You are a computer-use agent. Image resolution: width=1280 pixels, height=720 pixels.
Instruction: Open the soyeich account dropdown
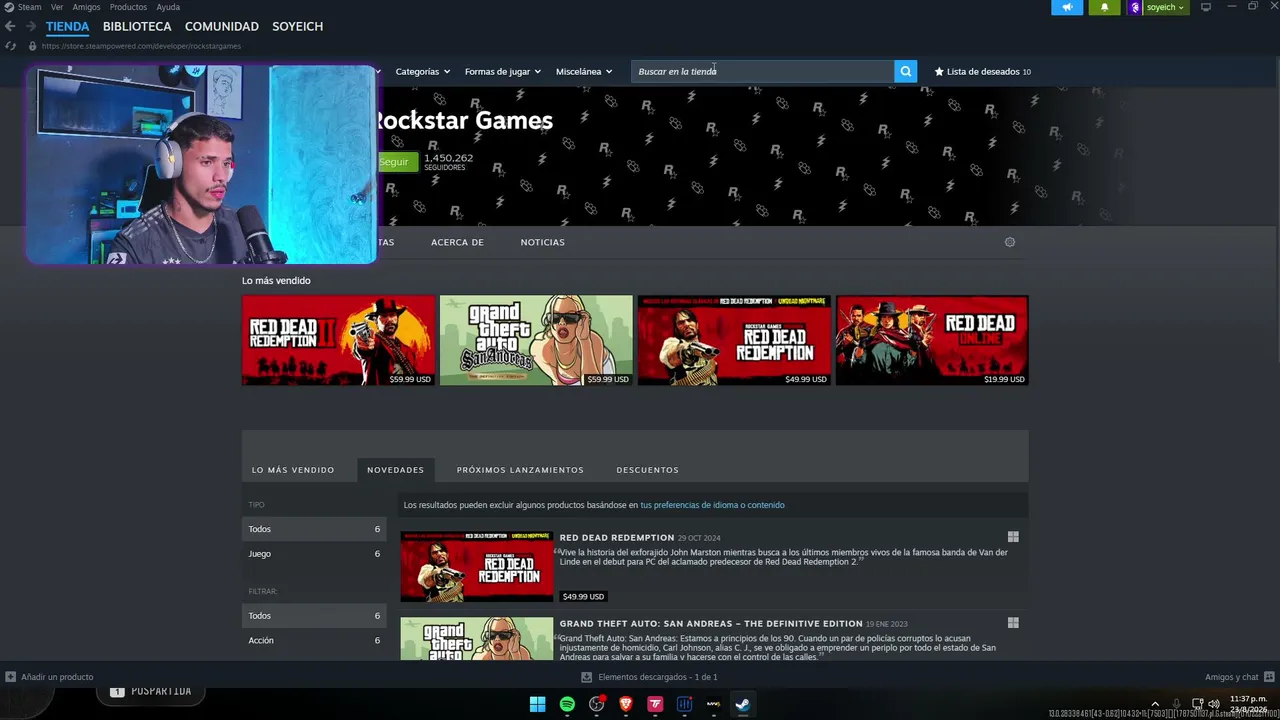pyautogui.click(x=1165, y=7)
